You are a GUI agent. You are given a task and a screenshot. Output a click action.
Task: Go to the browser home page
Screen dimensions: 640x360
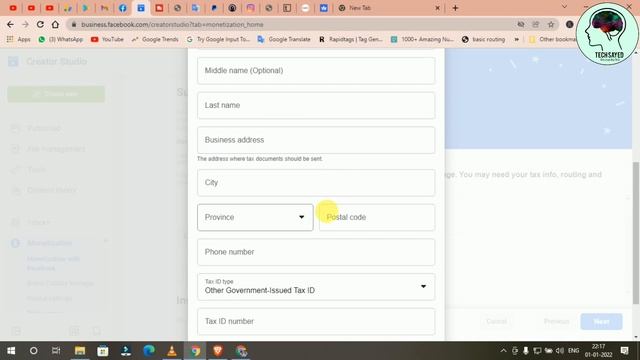click(x=55, y=24)
